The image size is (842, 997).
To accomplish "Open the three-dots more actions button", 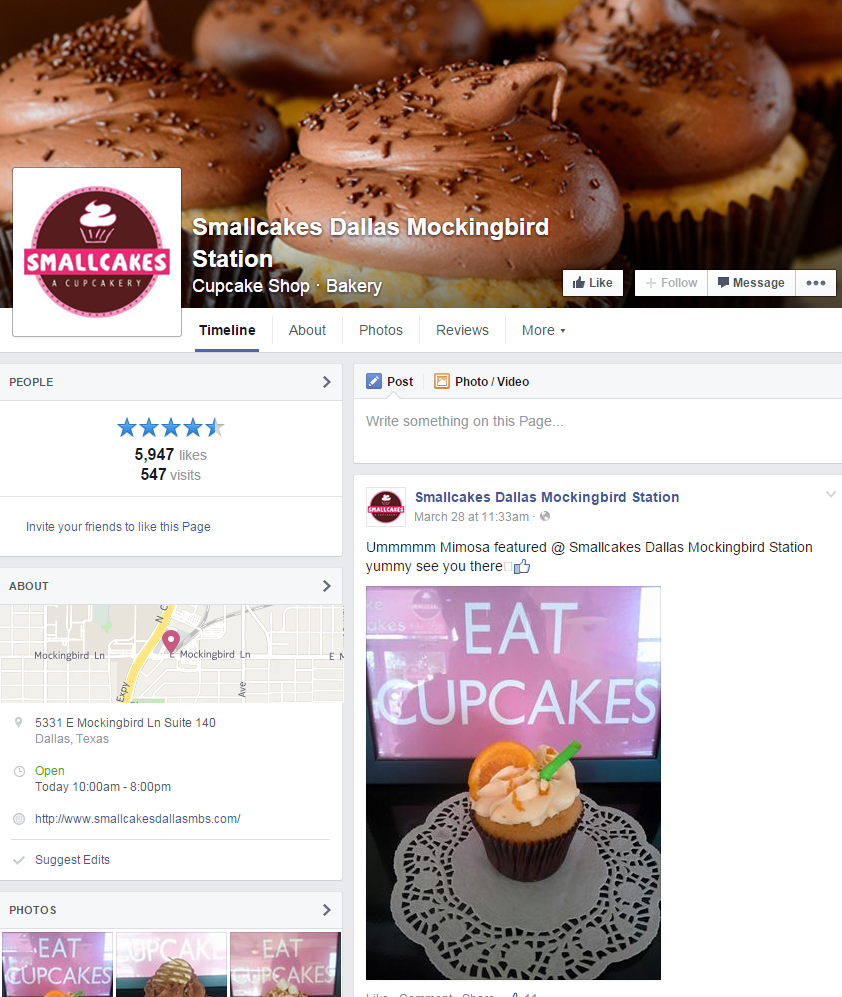I will click(x=815, y=283).
